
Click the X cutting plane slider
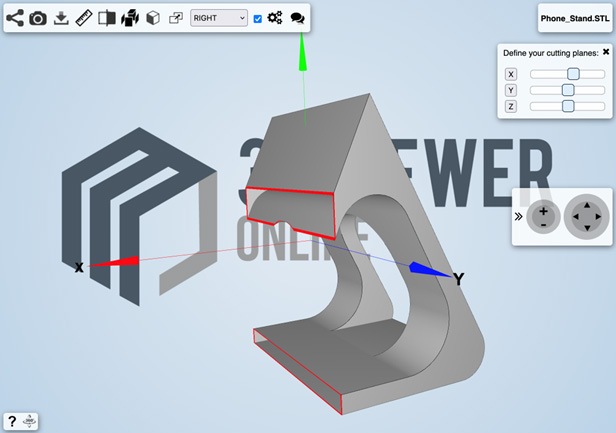coord(567,74)
